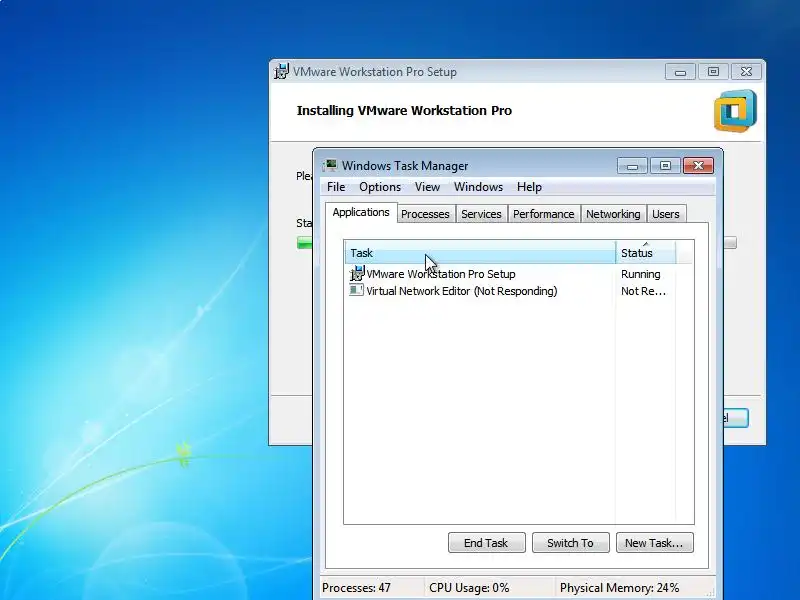
Task: Click the Installing VMware Workstation Pro heading
Action: click(x=404, y=111)
